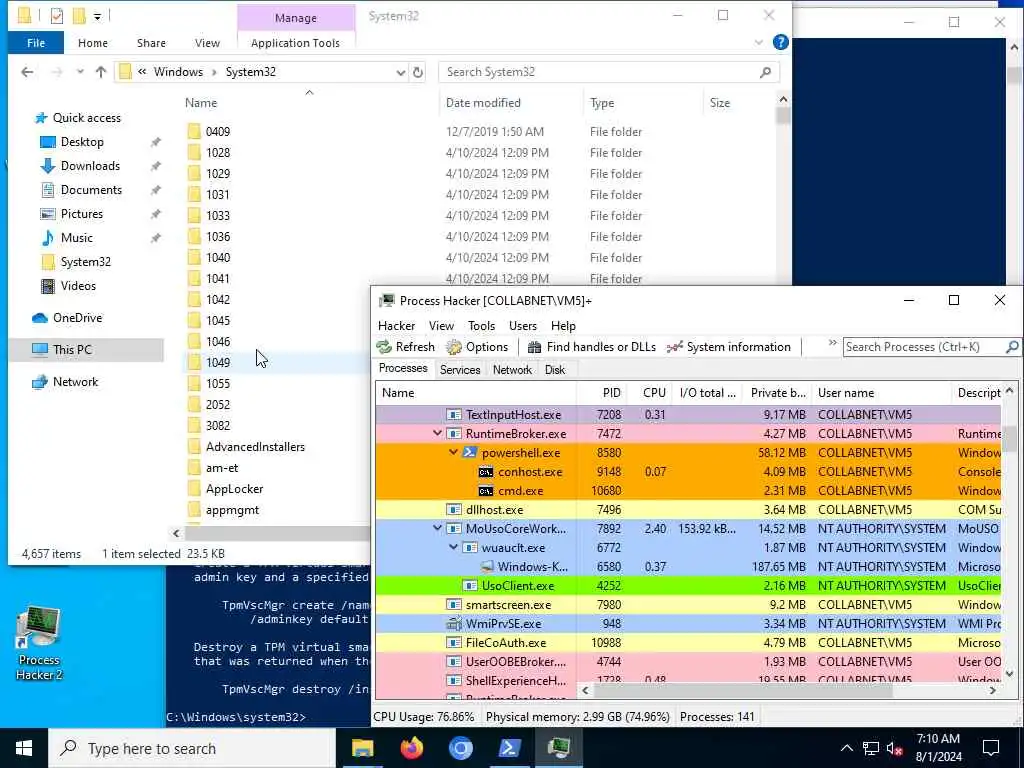The height and width of the screenshot is (768, 1024).
Task: Open the Explorer File tab
Action: (x=36, y=42)
